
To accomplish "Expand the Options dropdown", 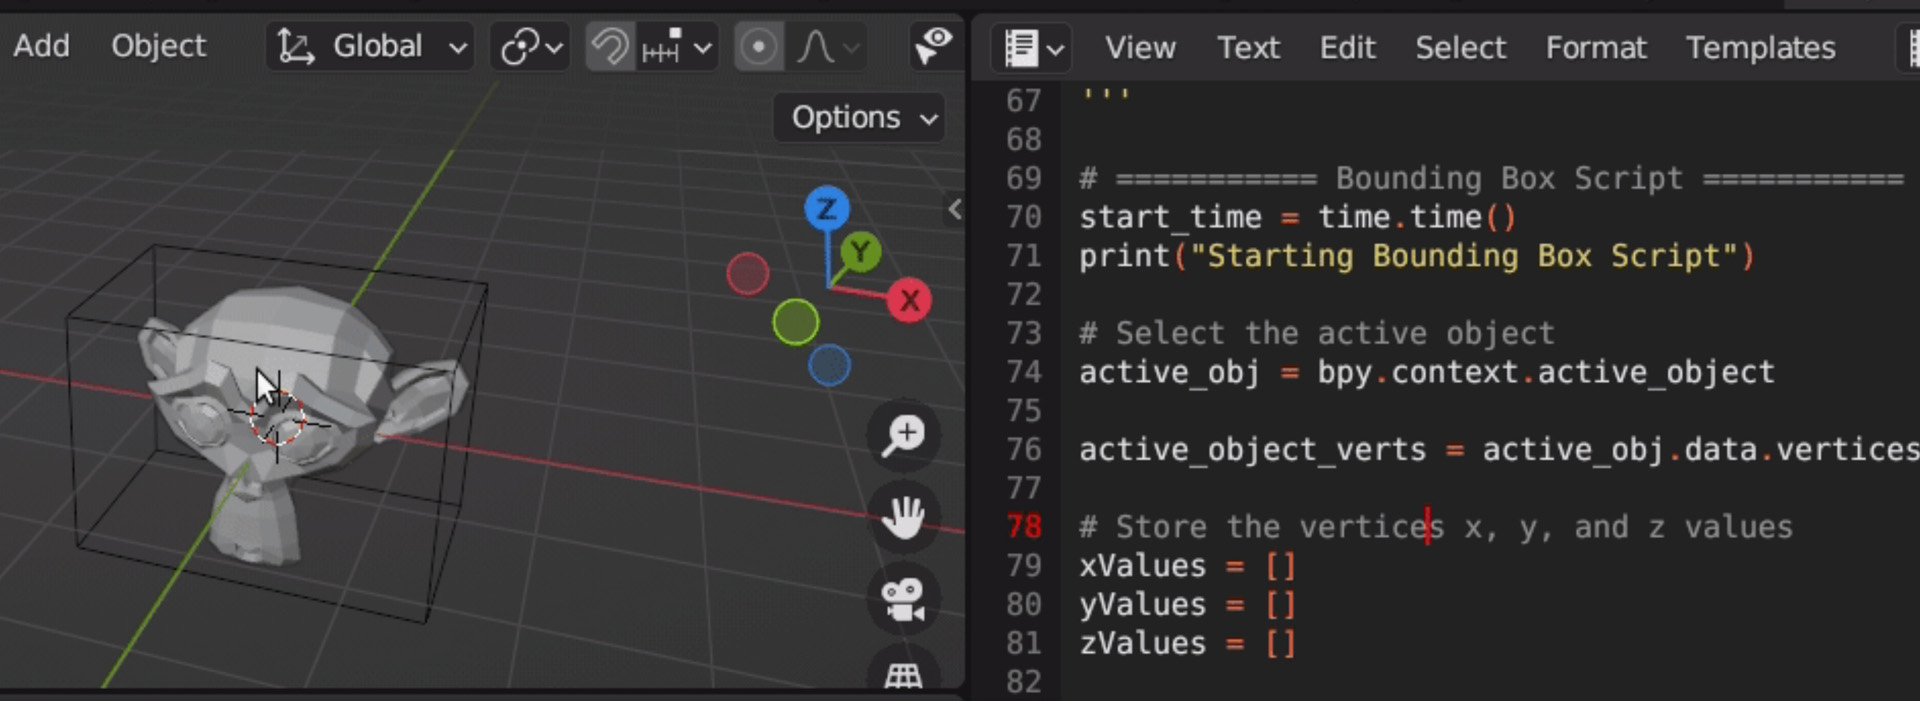I will tap(861, 118).
